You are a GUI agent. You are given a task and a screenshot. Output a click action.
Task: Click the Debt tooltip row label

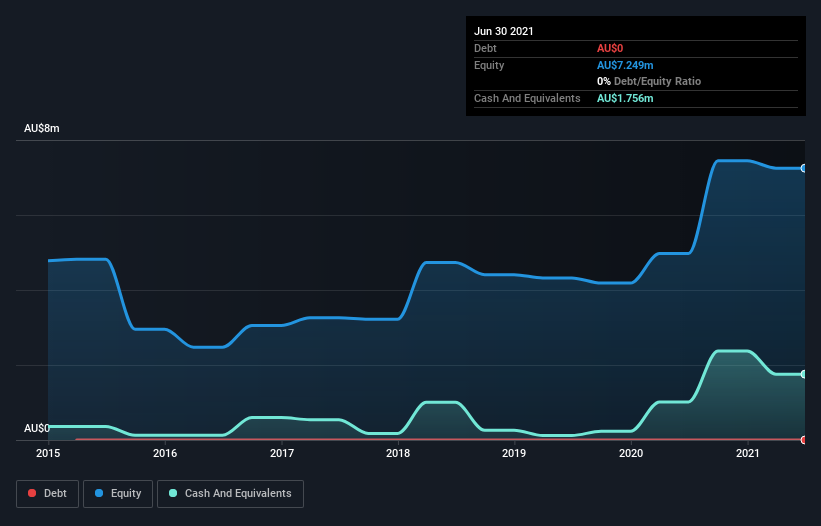(x=485, y=48)
